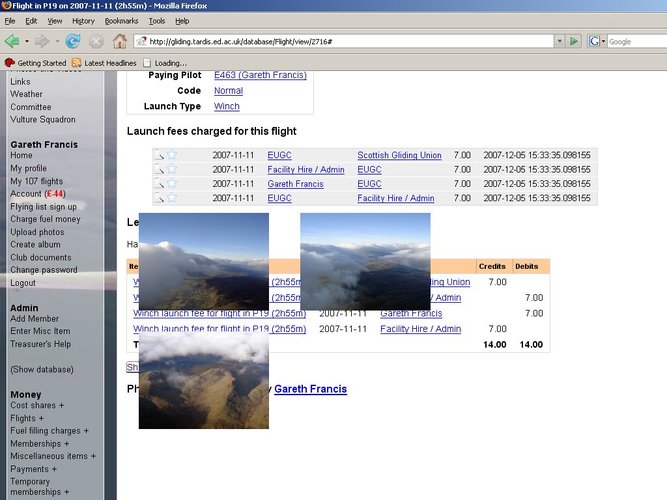The width and height of the screenshot is (667, 500).
Task: Go to the Home page icon
Action: [120, 41]
